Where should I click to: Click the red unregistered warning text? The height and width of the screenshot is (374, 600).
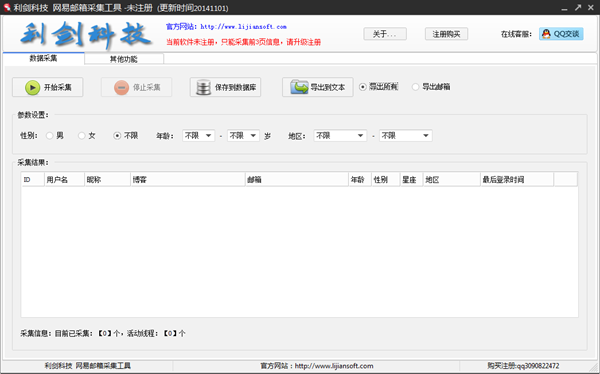(x=243, y=42)
